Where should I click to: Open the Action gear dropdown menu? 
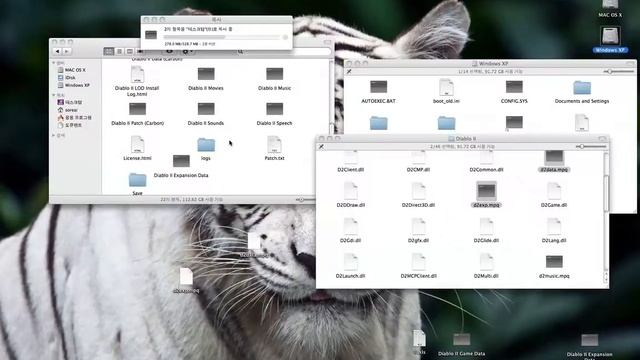(x=187, y=51)
